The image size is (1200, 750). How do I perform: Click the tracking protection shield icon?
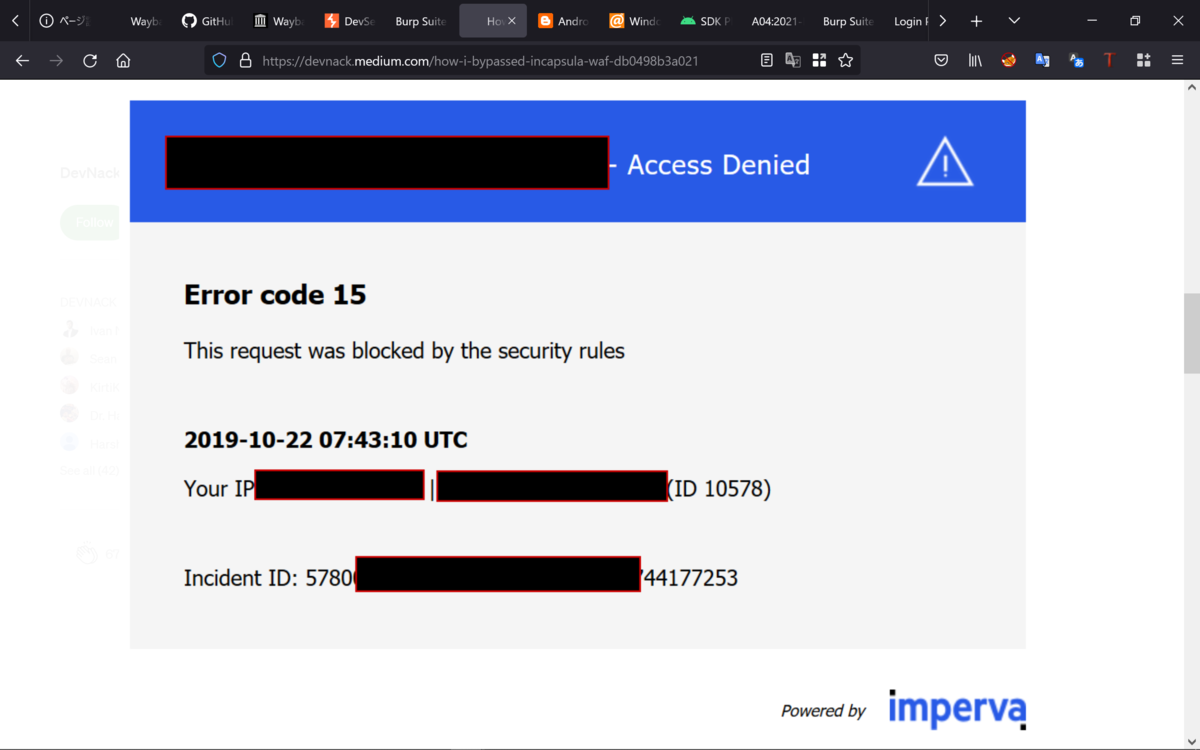pyautogui.click(x=220, y=61)
